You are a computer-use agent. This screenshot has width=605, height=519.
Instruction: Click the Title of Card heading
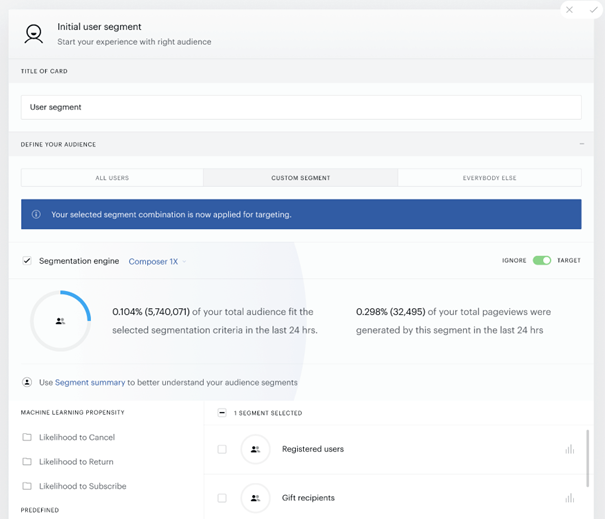[44, 71]
